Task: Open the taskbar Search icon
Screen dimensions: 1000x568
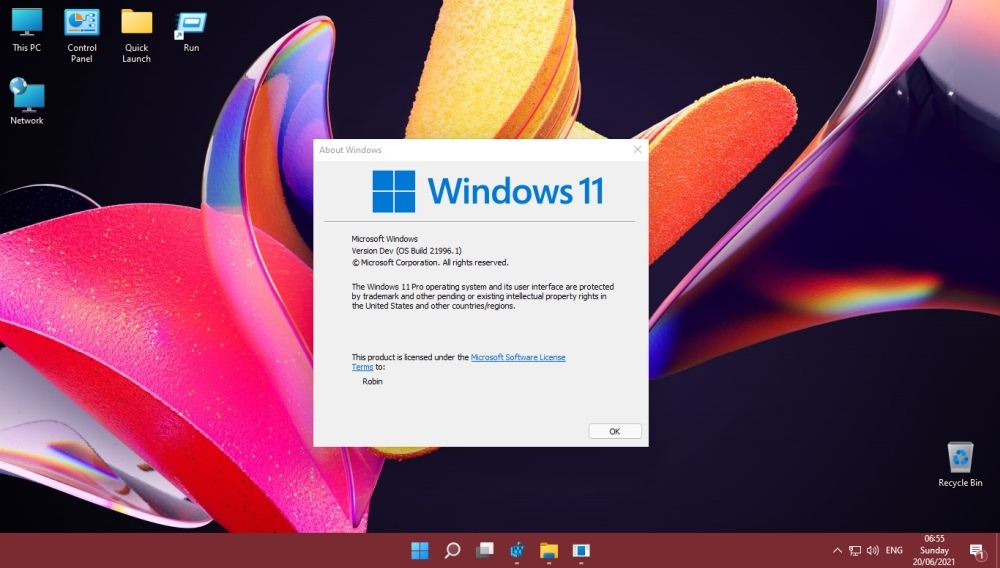Action: pos(452,550)
